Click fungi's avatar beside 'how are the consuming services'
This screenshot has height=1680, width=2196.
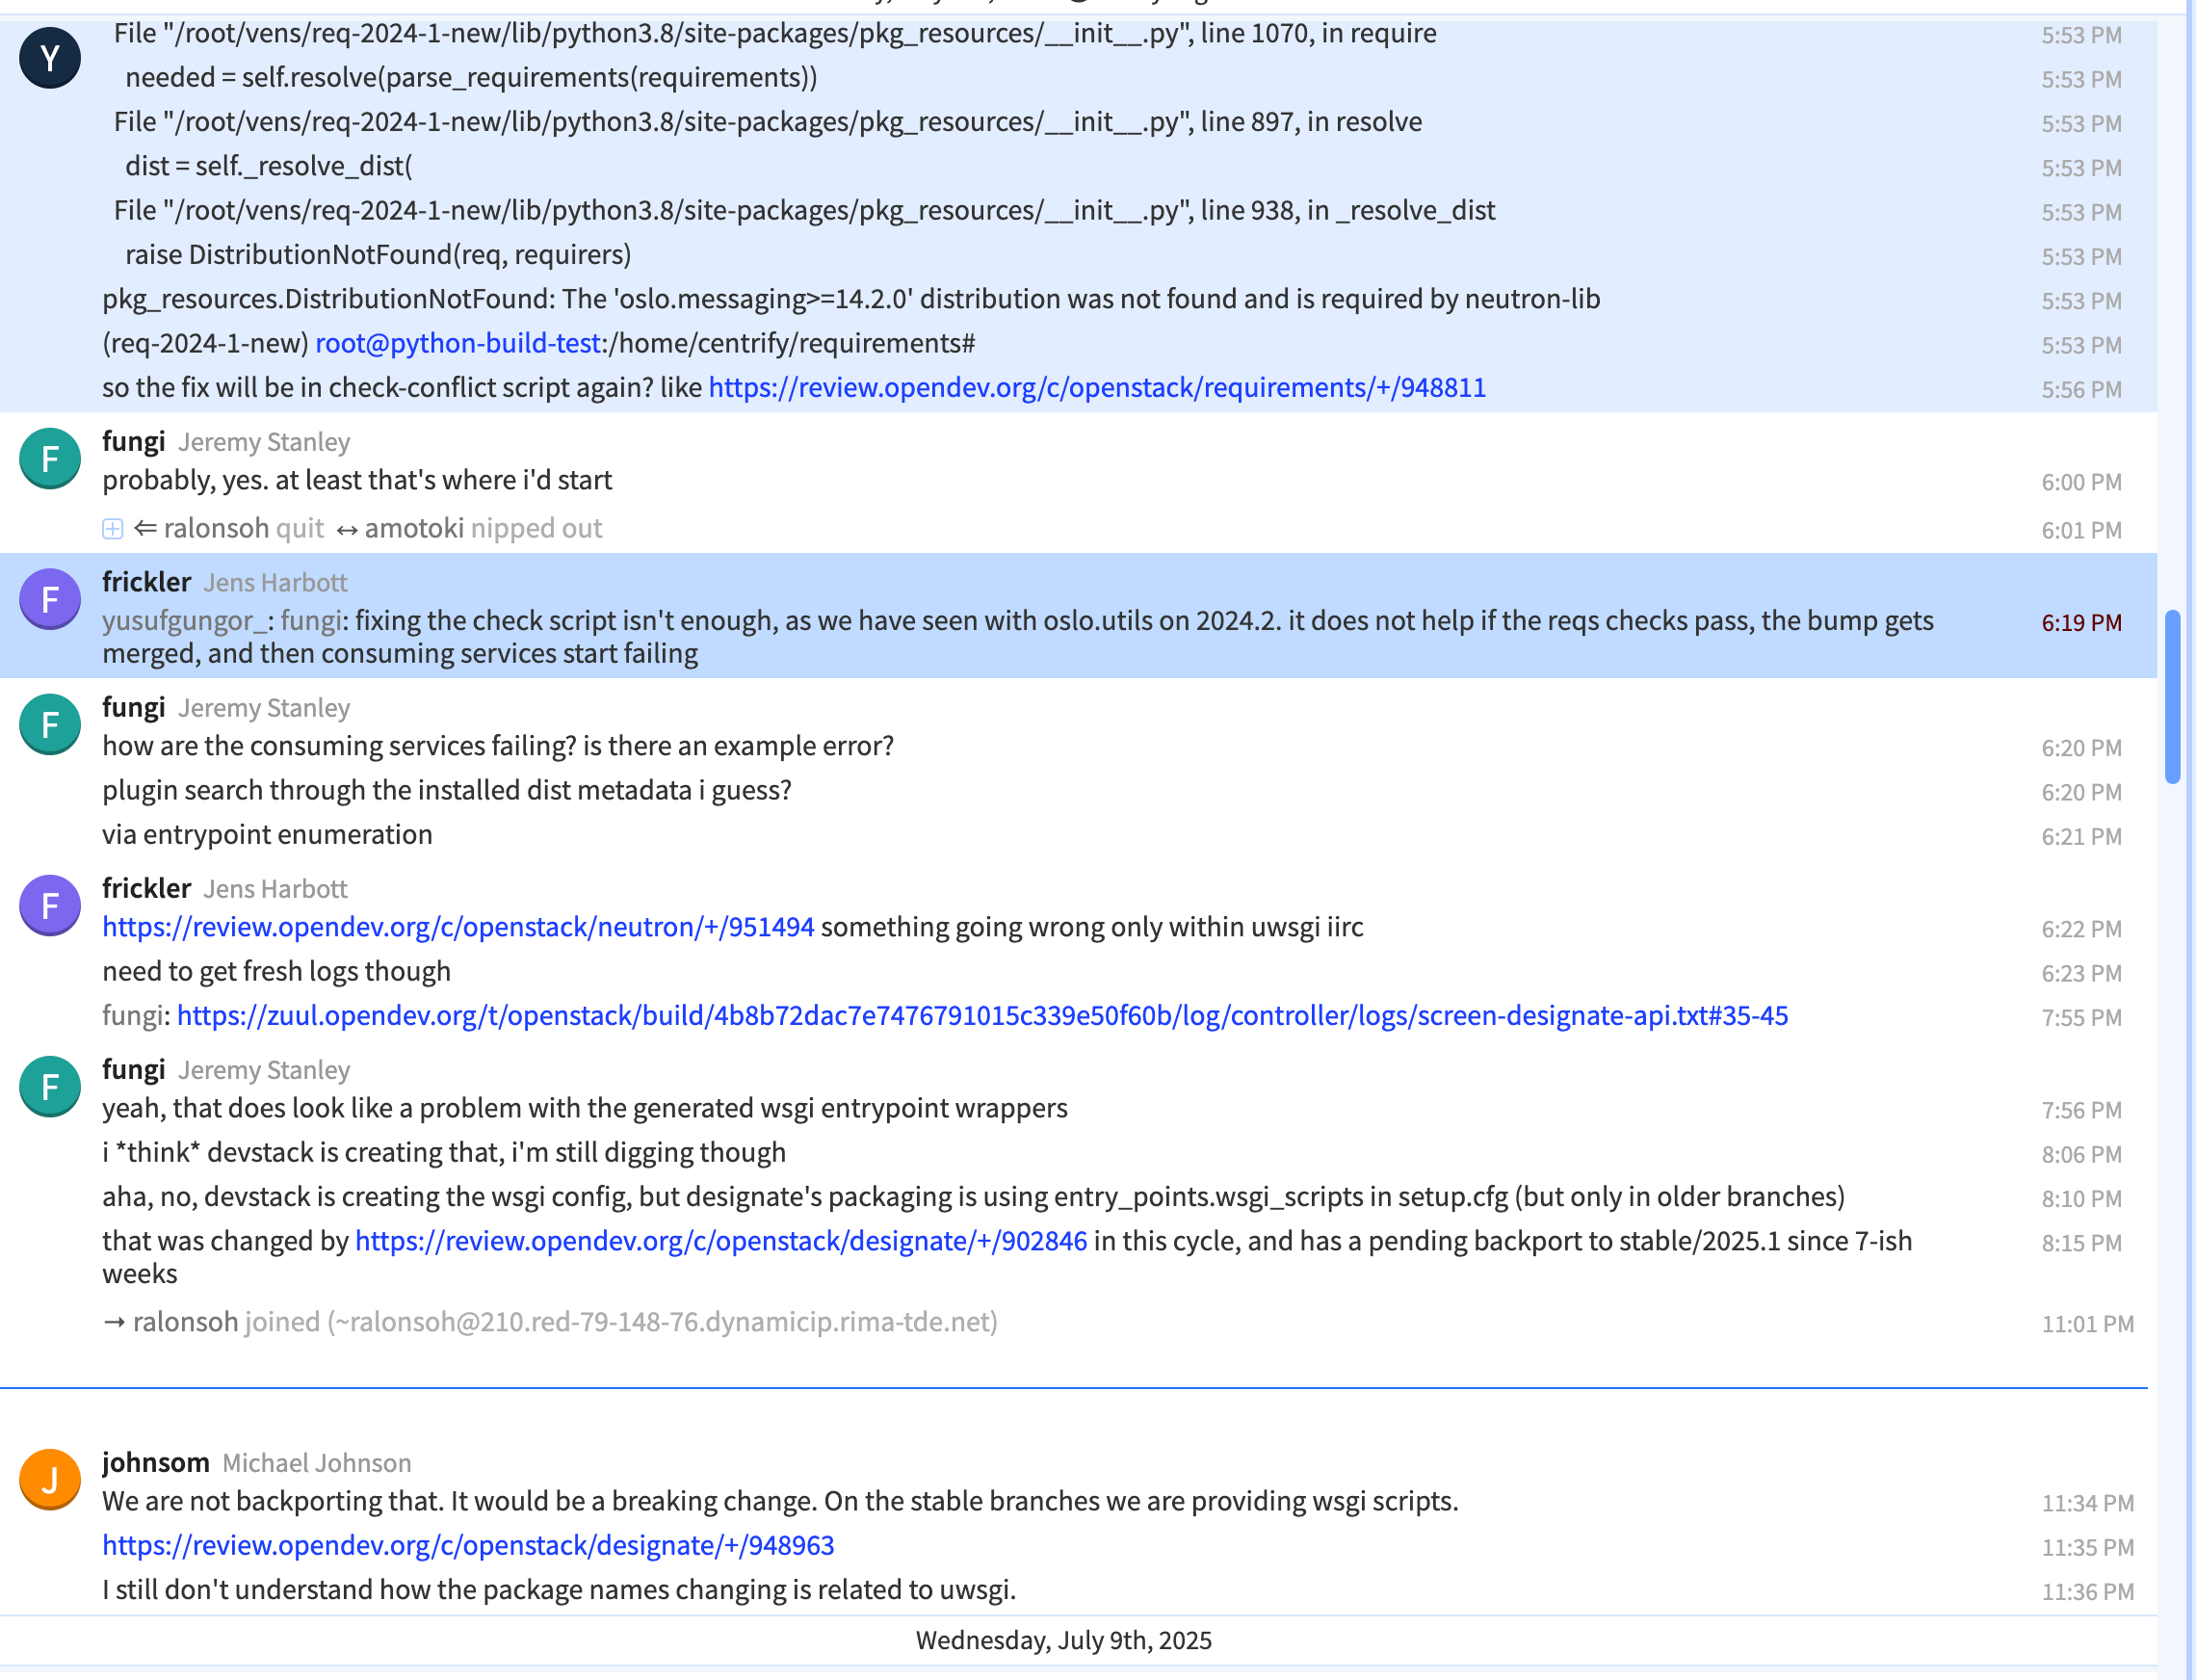(50, 724)
